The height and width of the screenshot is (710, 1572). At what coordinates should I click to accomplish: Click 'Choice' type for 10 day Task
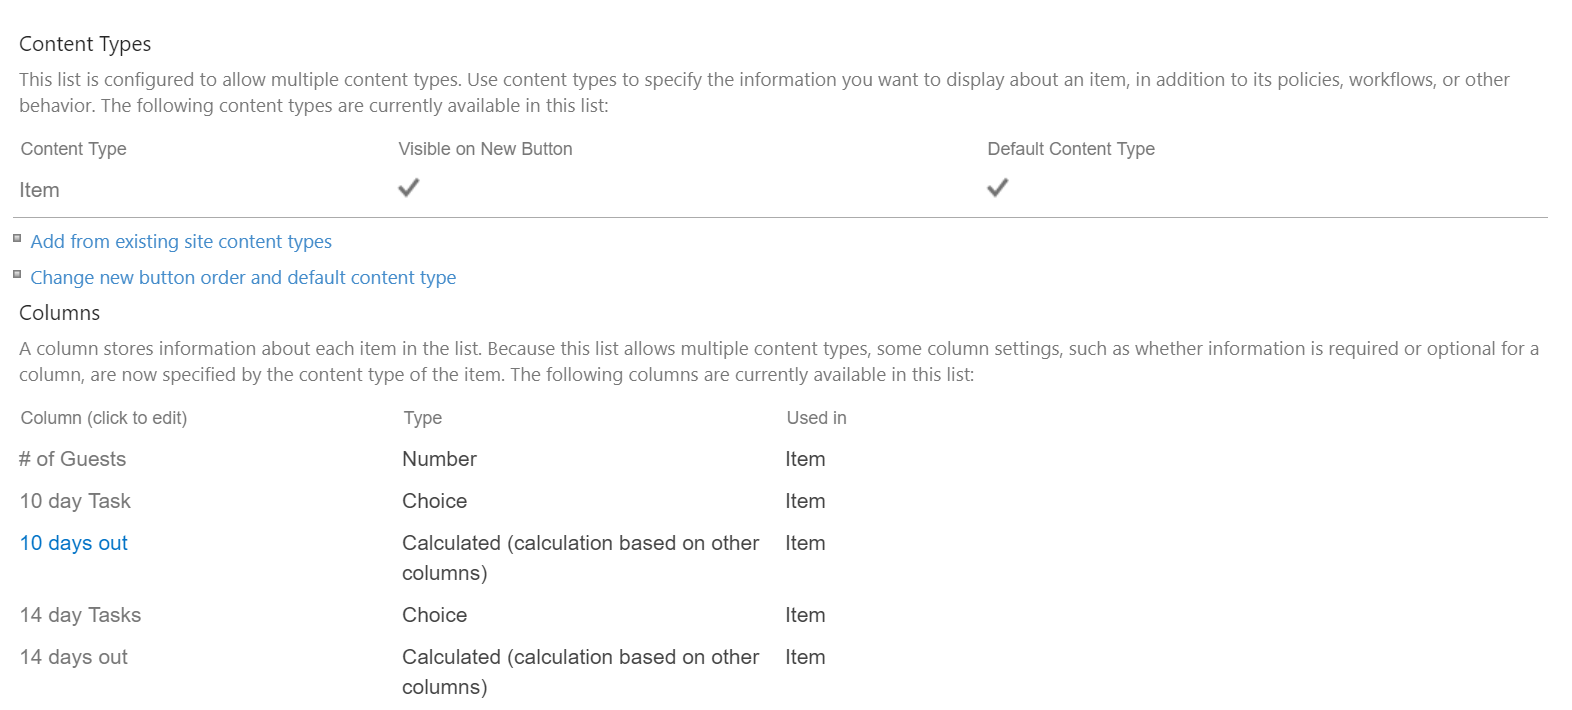pyautogui.click(x=434, y=501)
